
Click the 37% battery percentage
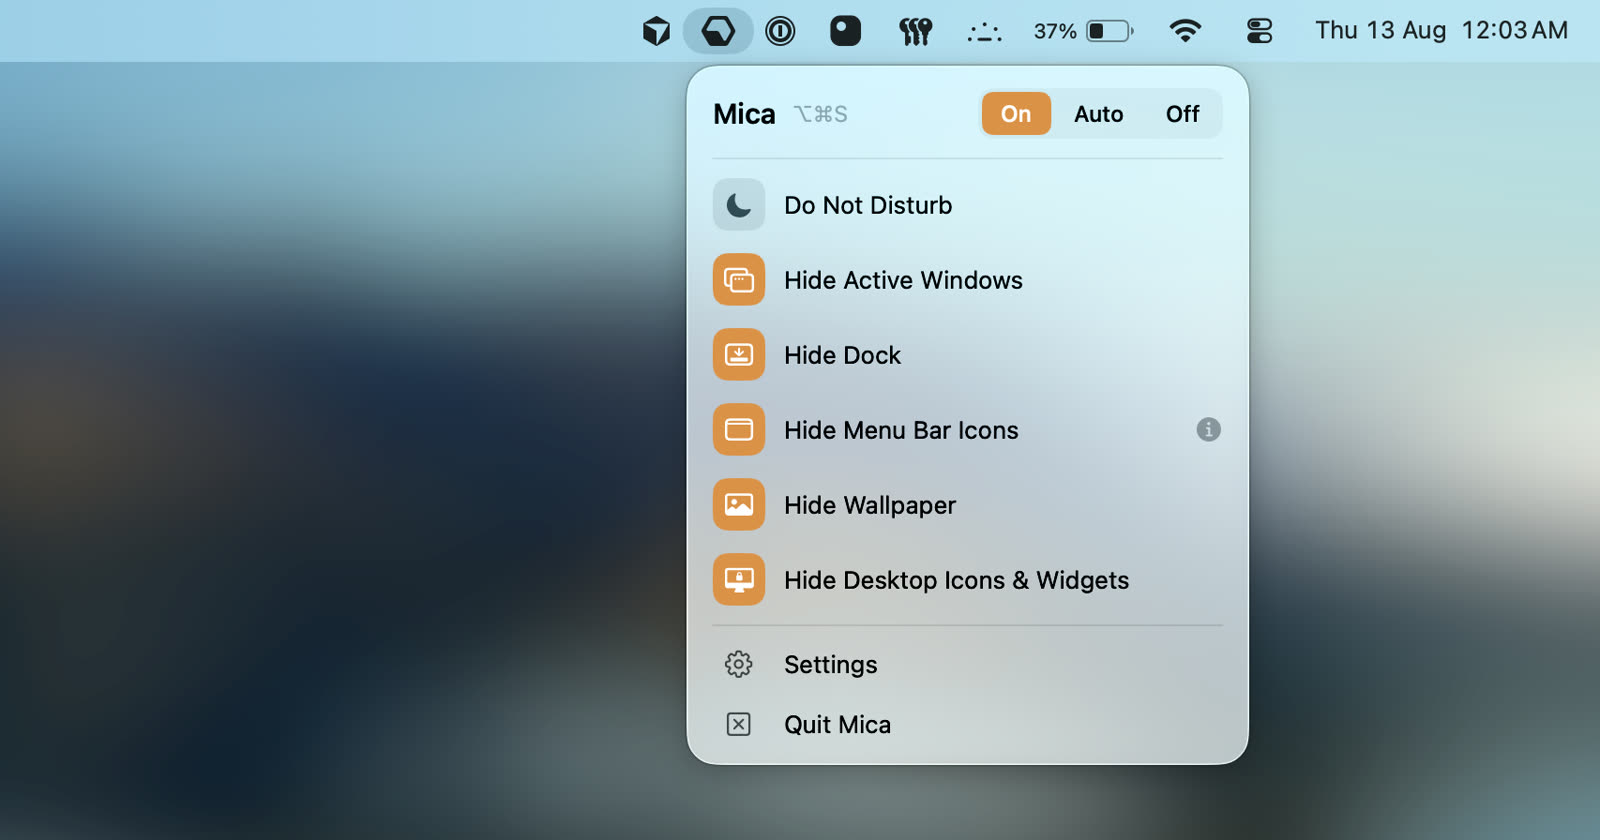pos(1055,32)
